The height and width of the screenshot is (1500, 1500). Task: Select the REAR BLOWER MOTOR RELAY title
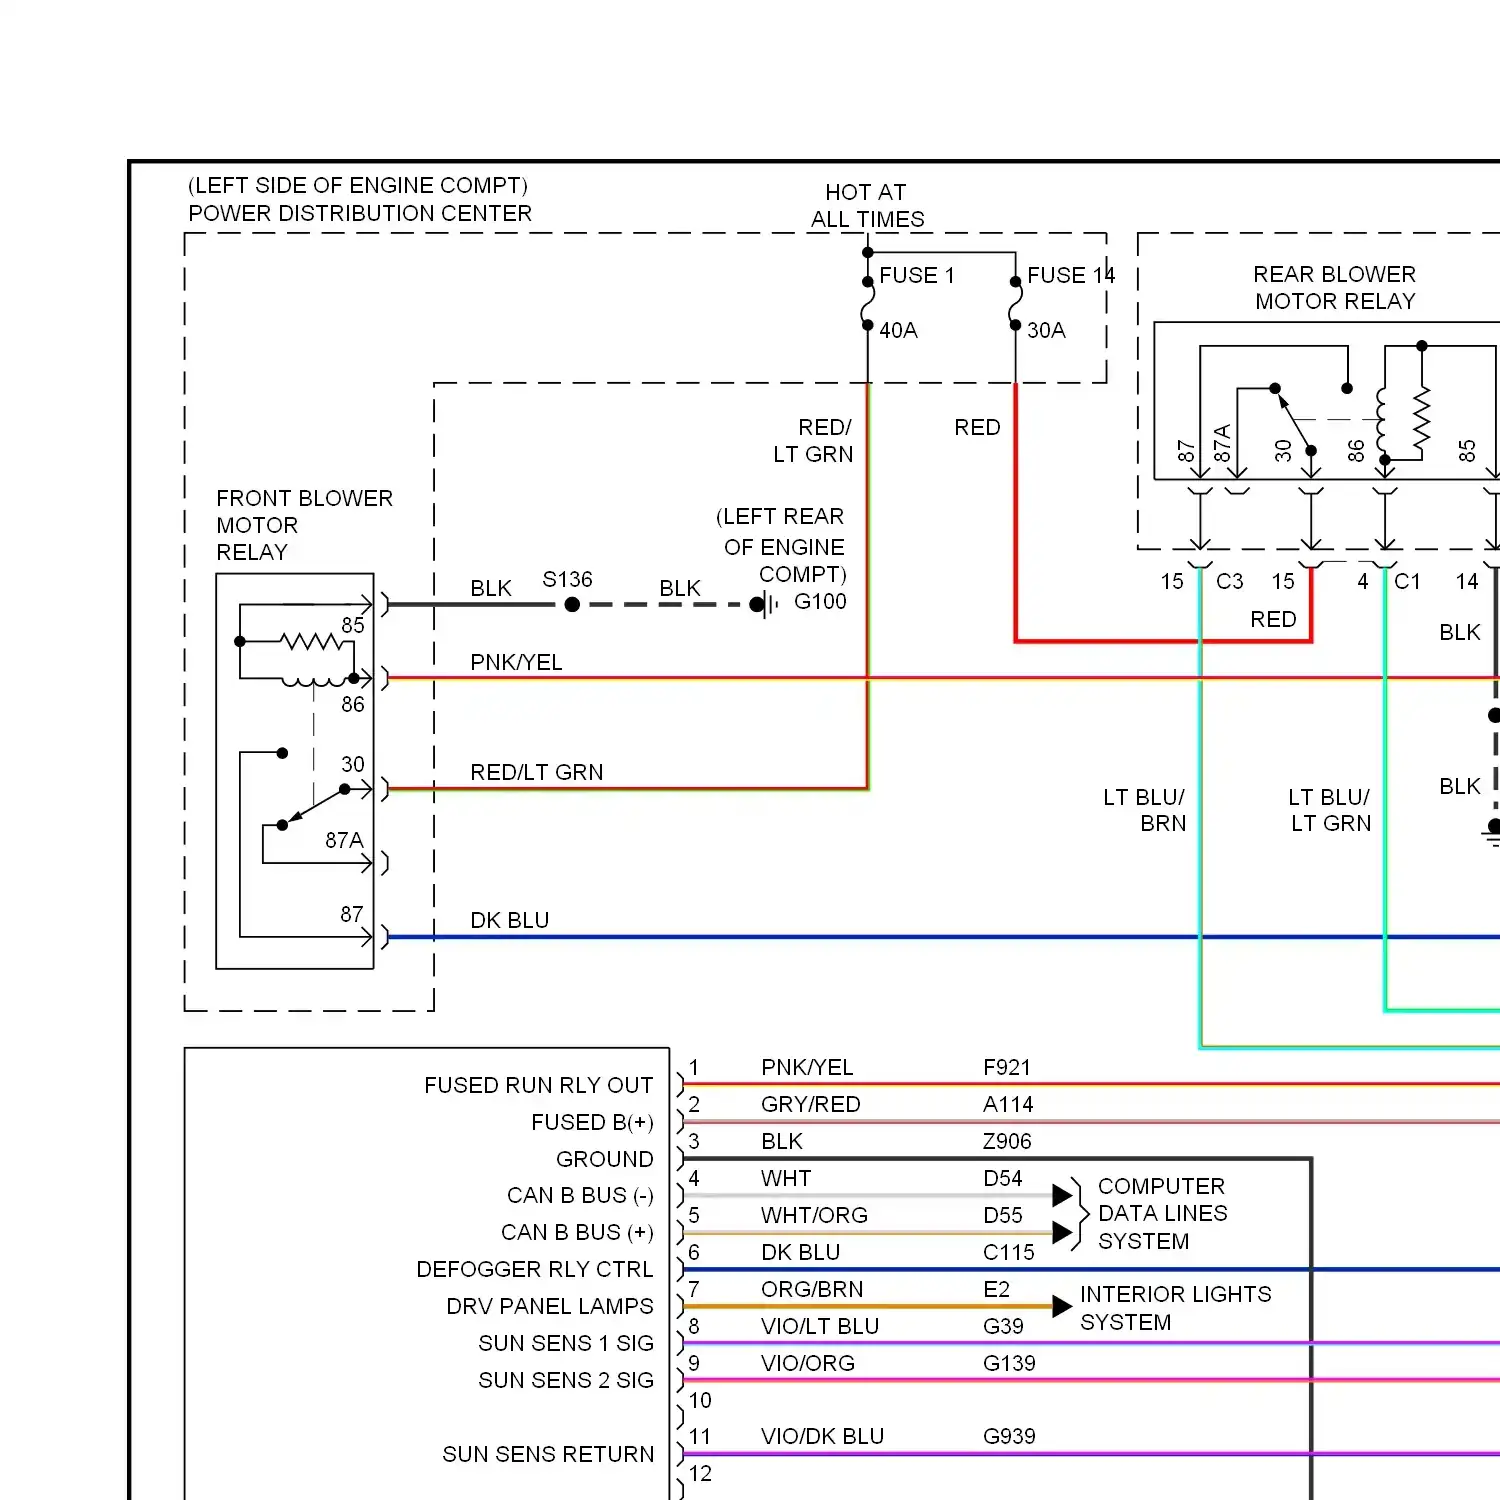tap(1335, 287)
